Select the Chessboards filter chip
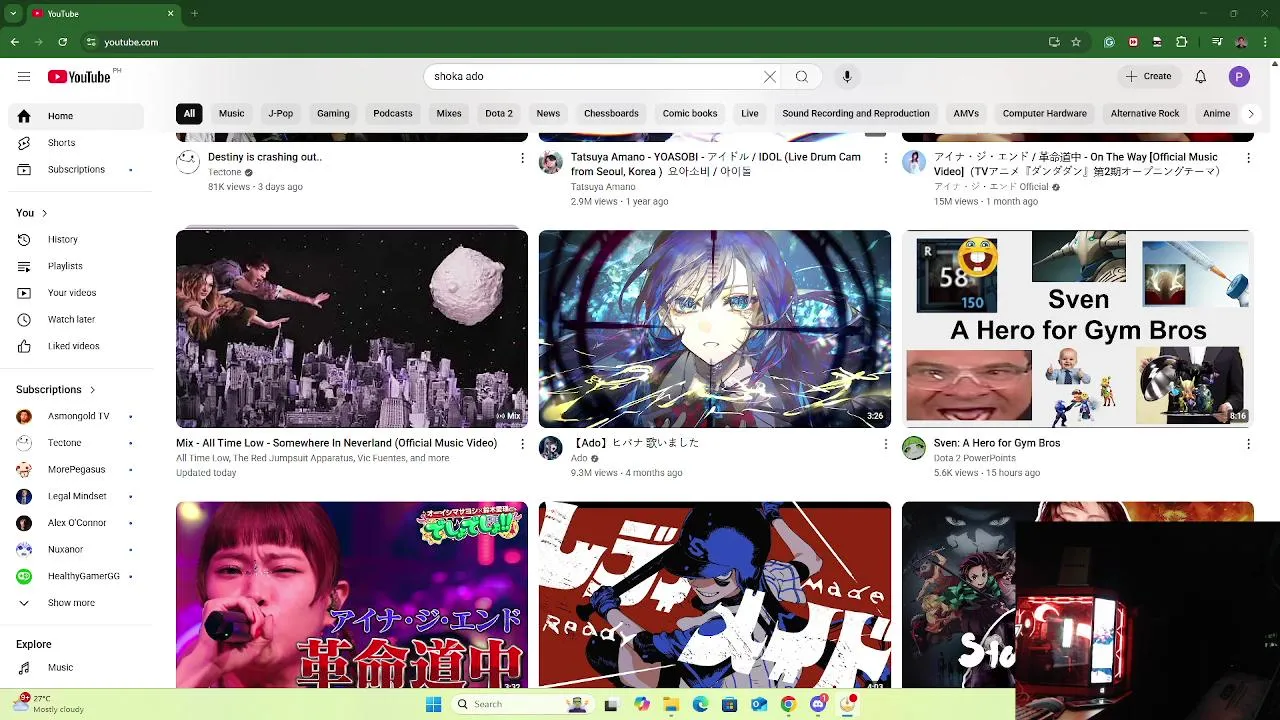 point(611,114)
